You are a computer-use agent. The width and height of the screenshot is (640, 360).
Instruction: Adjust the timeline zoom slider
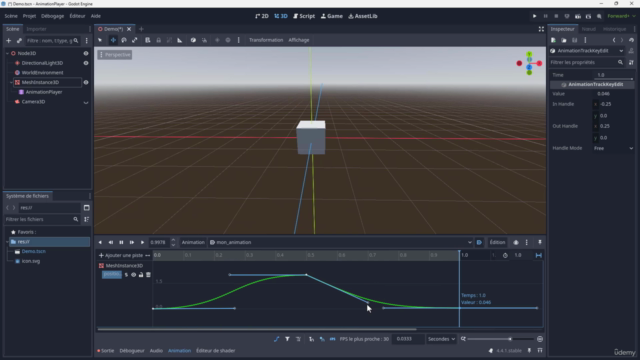pos(500,339)
